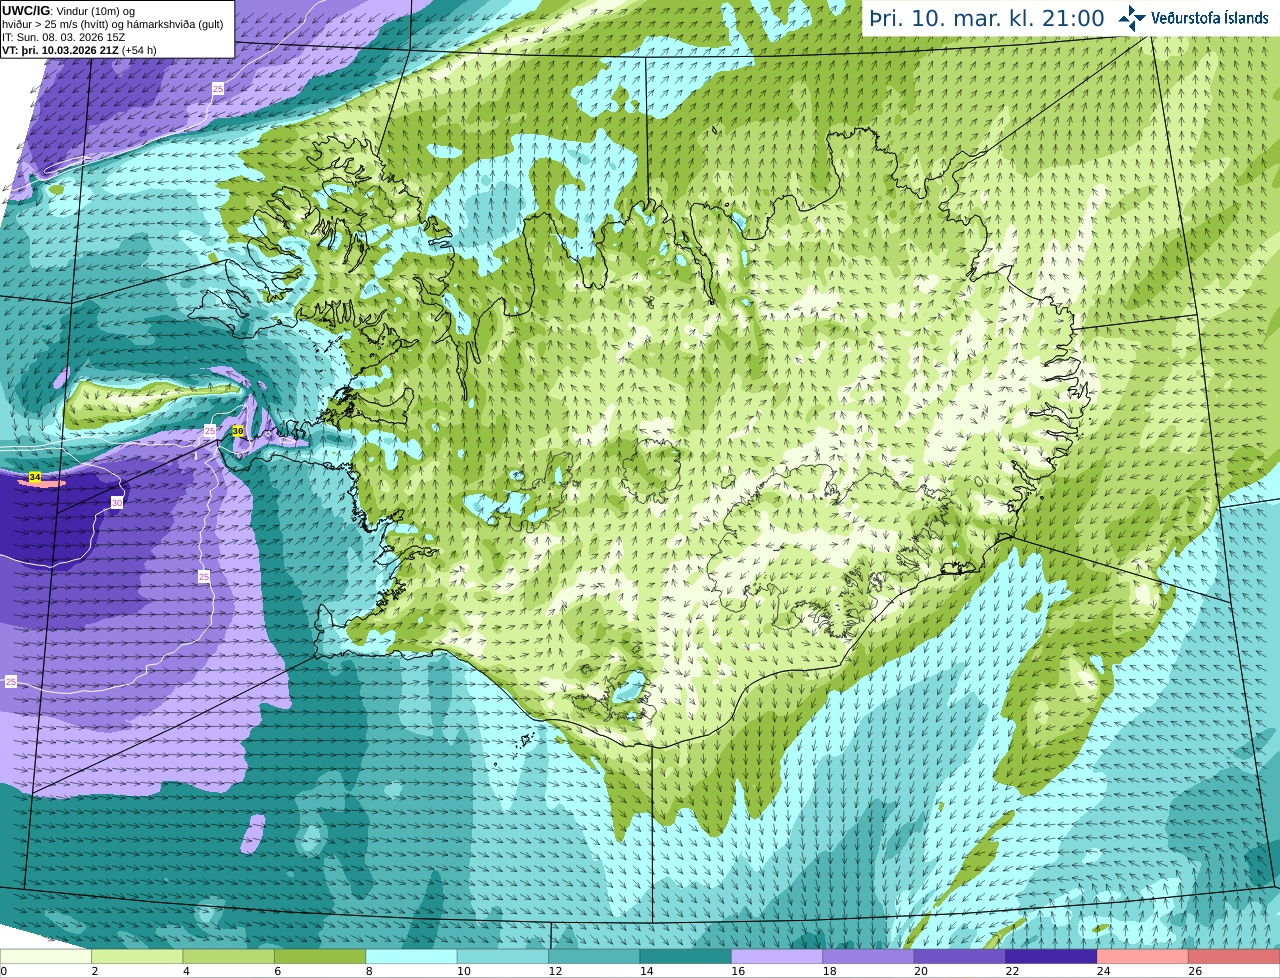This screenshot has height=978, width=1280.
Task: Pick the 20–22 m/s violet legend swatch
Action: [961, 956]
